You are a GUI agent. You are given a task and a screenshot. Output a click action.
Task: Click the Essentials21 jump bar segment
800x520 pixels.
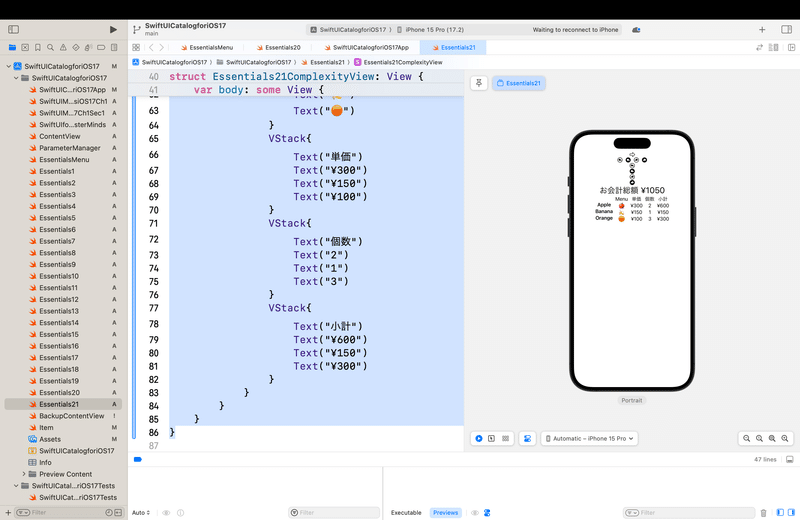pyautogui.click(x=322, y=62)
